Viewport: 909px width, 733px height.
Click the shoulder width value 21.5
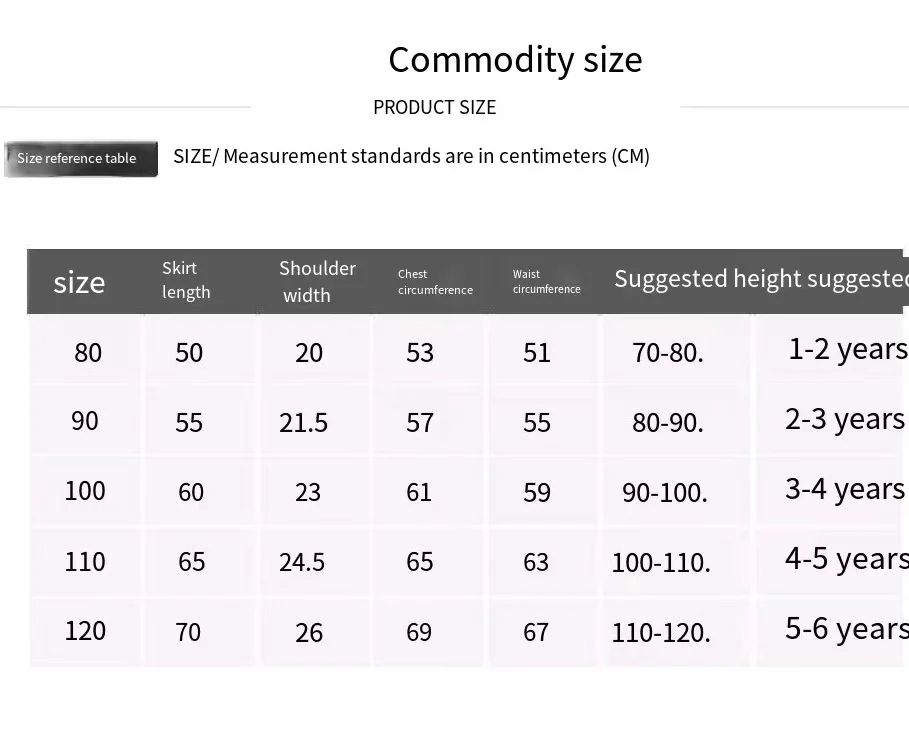(x=304, y=422)
